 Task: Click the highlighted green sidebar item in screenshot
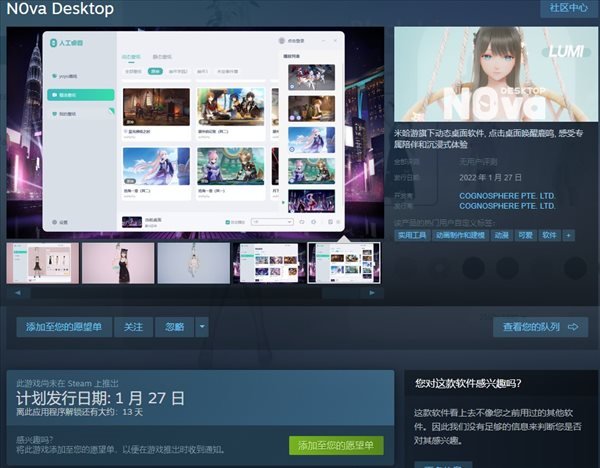(x=81, y=95)
